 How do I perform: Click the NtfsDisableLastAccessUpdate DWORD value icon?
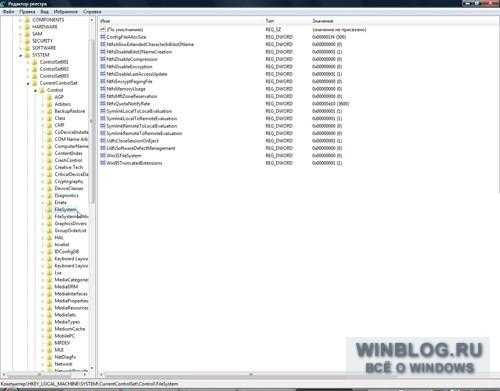[x=103, y=74]
